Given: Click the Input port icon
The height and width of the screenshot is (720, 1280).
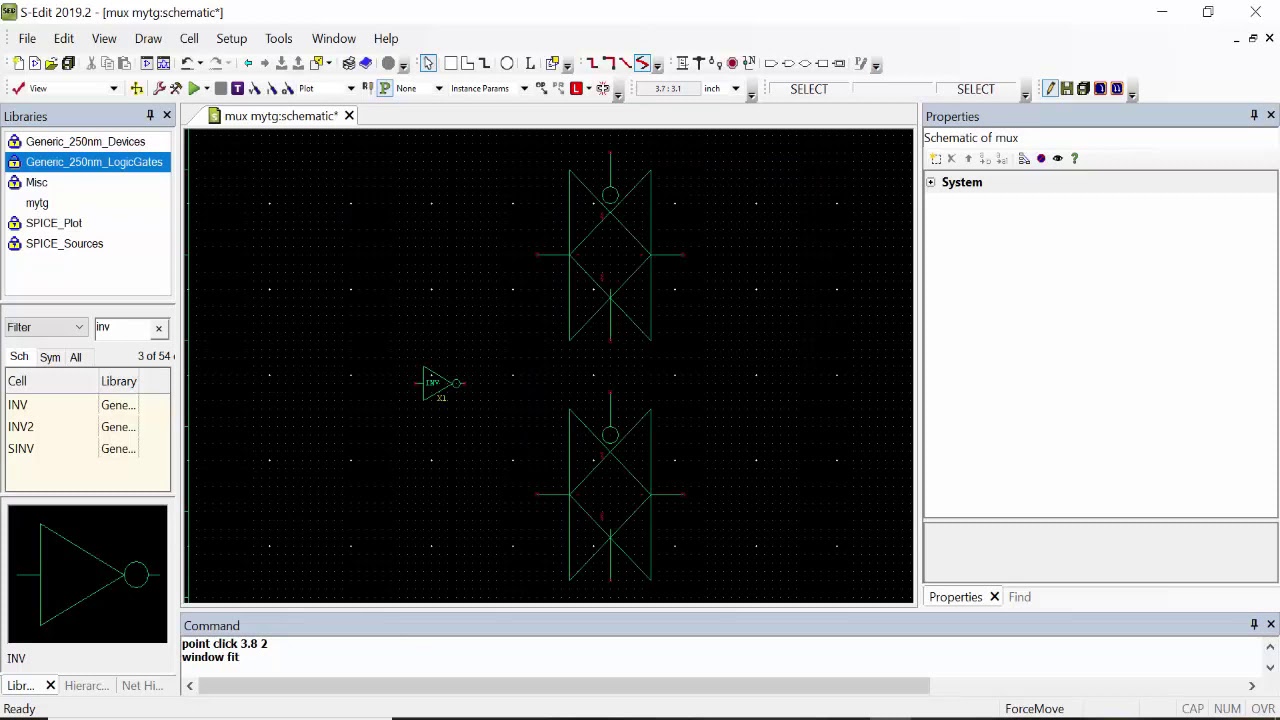Looking at the screenshot, I should click(x=771, y=63).
